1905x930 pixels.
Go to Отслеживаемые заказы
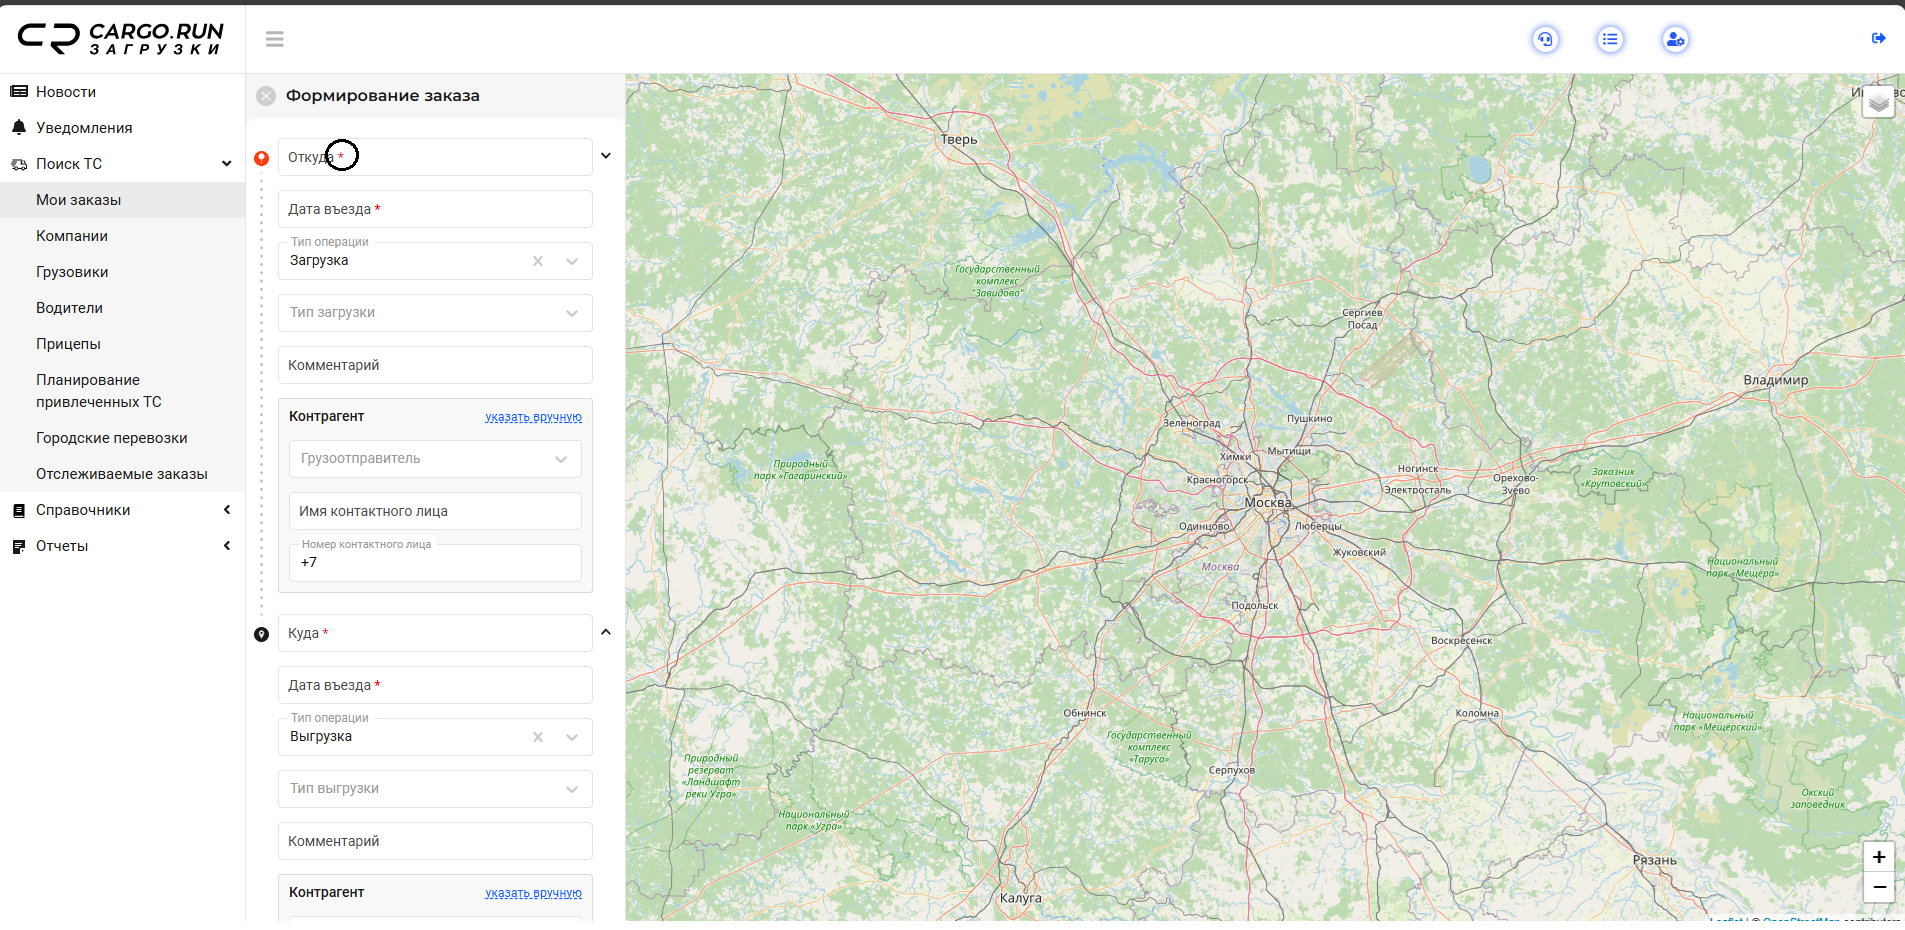(x=122, y=474)
